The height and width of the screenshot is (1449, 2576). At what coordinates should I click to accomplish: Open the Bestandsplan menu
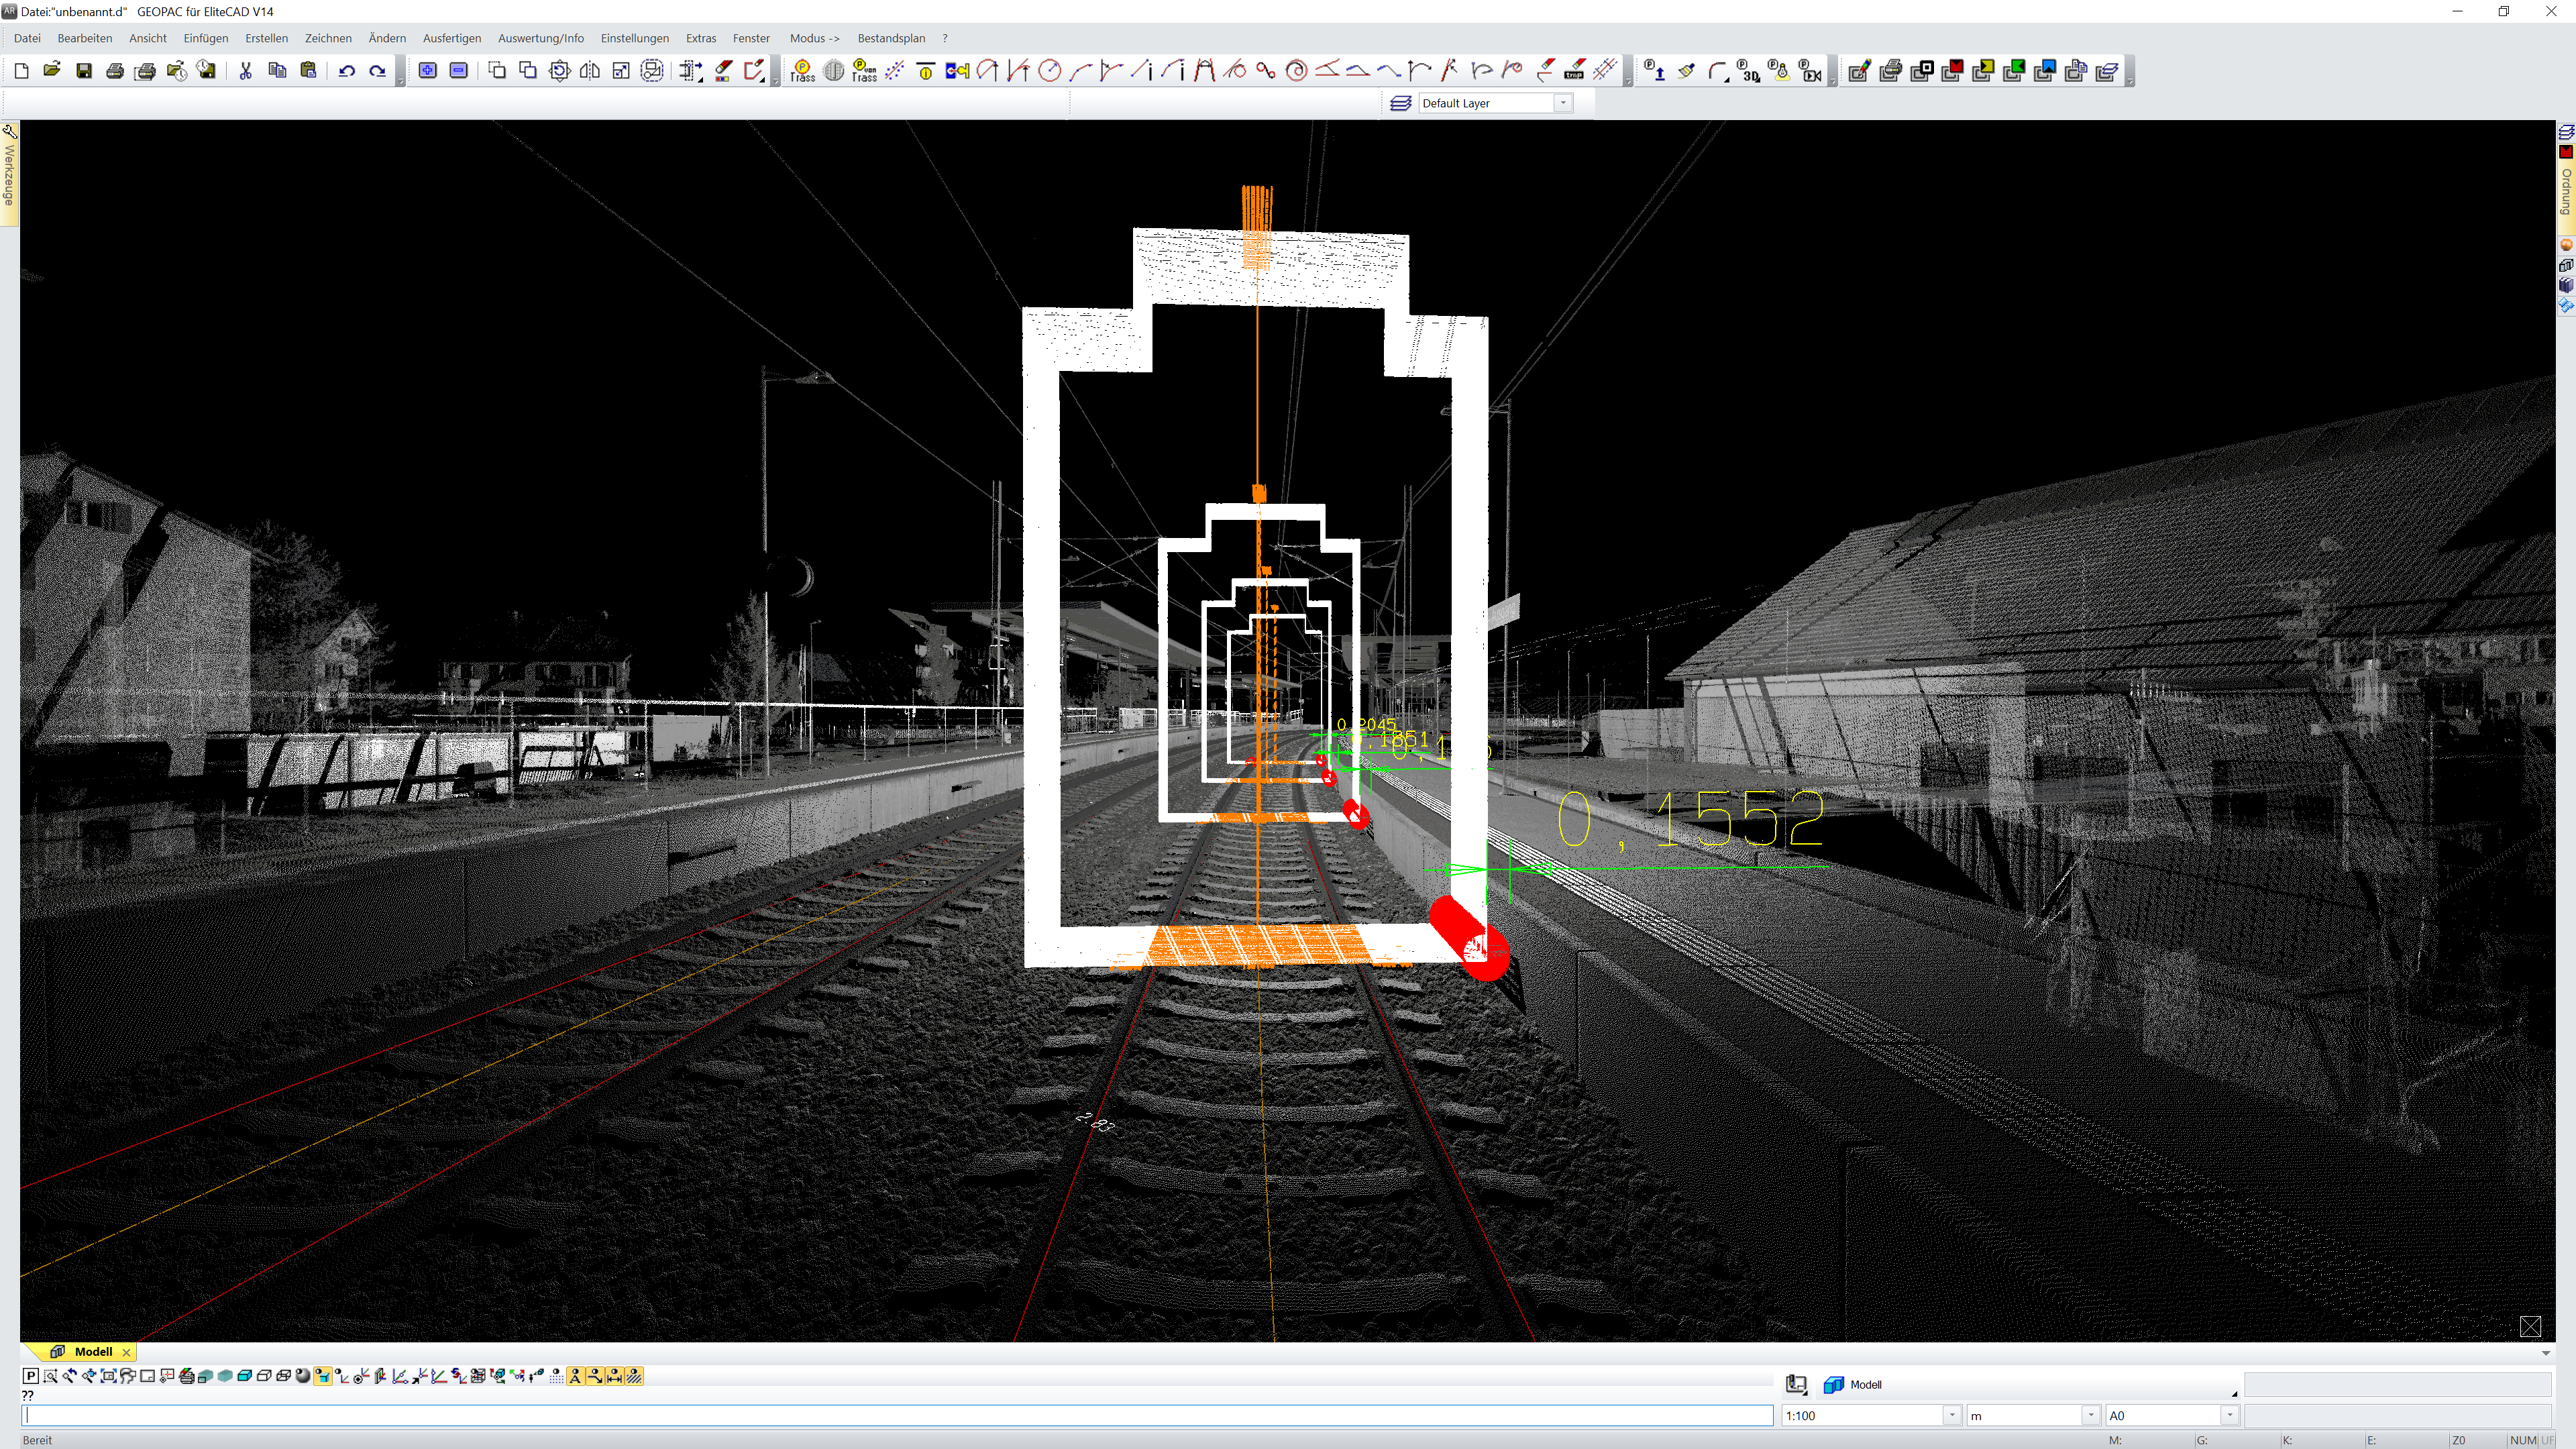pyautogui.click(x=890, y=38)
